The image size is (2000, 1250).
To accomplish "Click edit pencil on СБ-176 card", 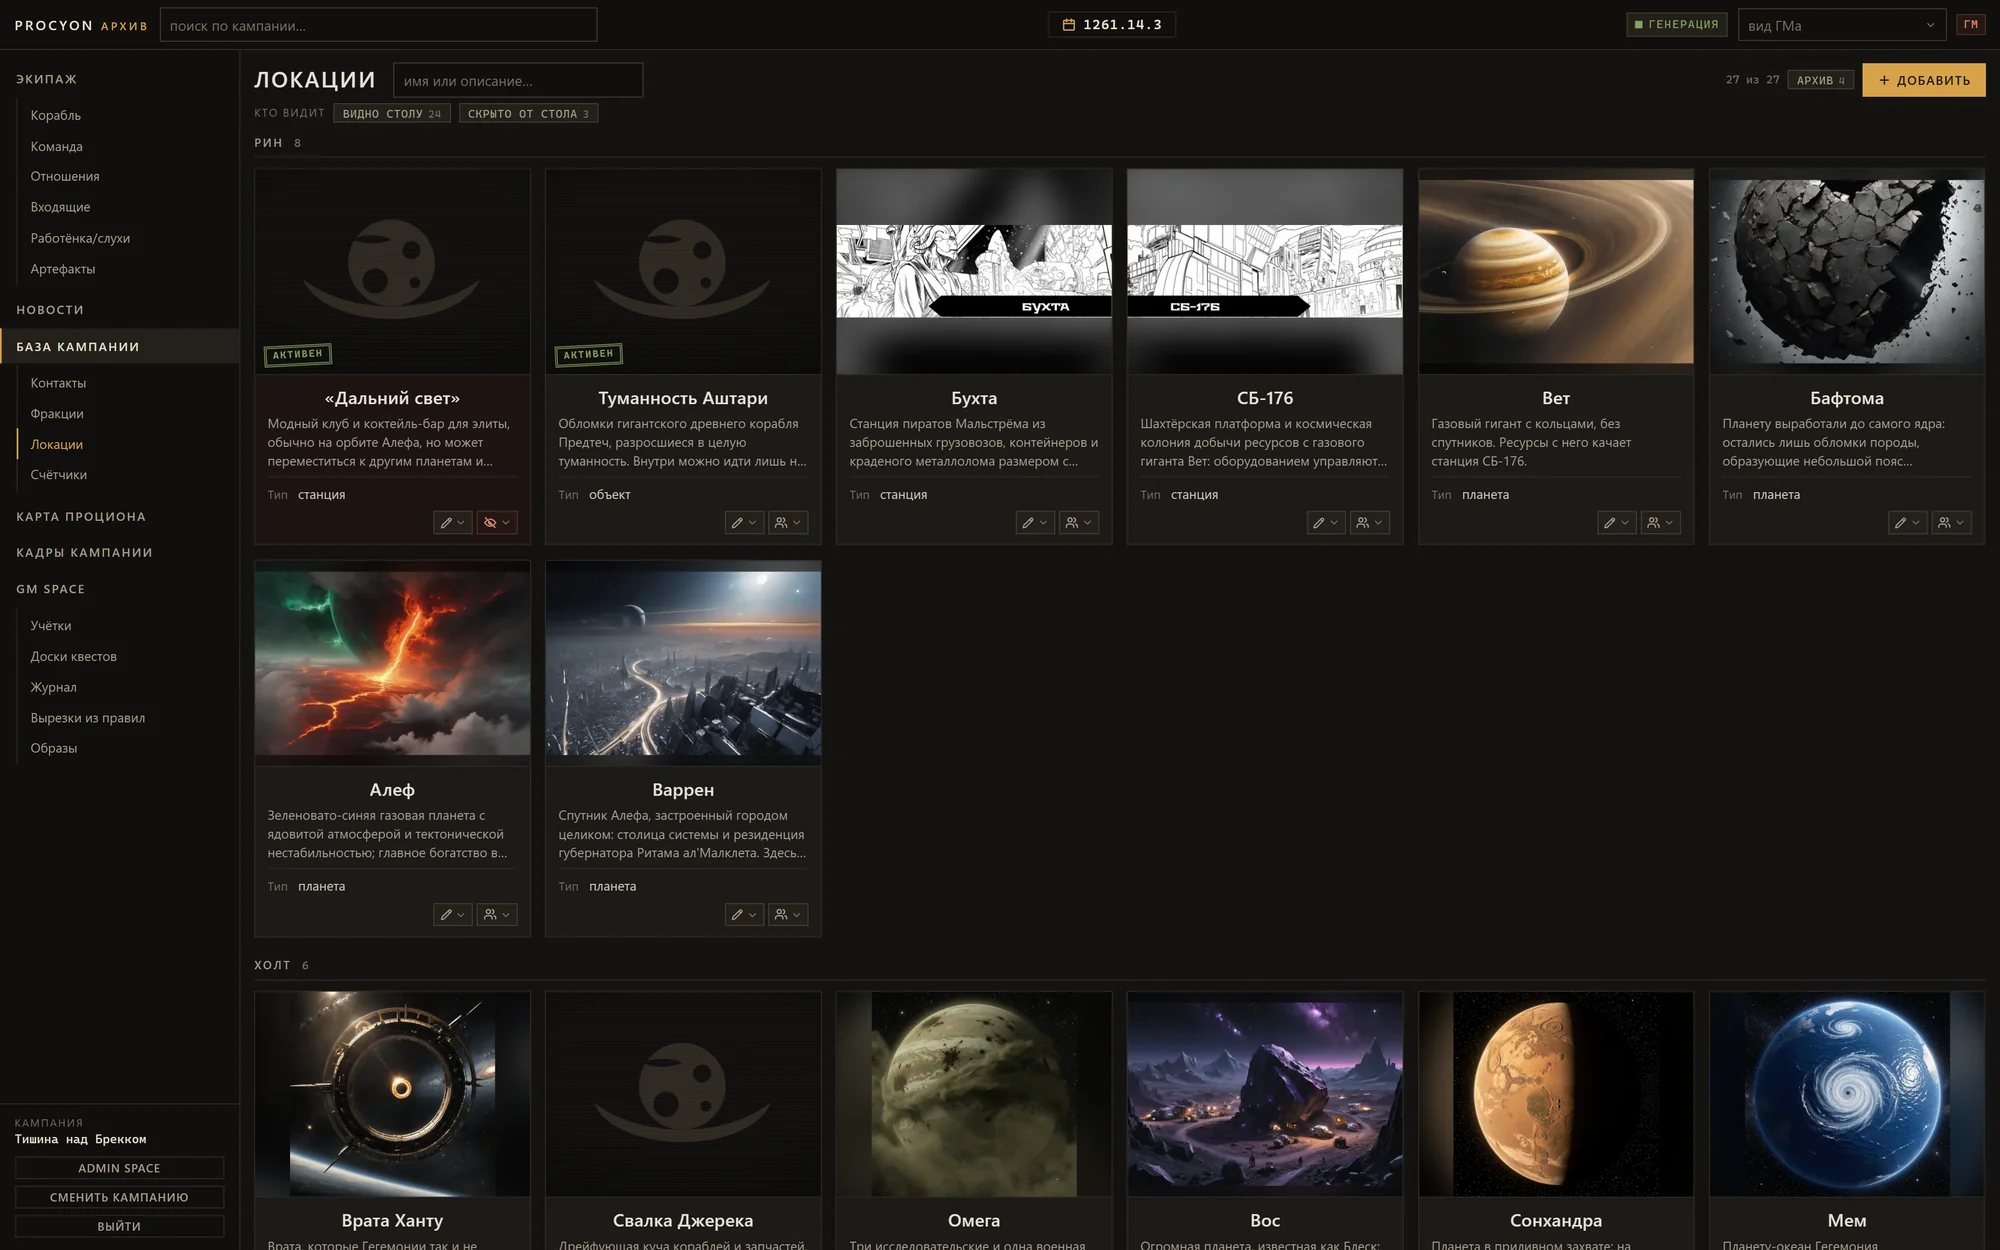I will click(1326, 523).
